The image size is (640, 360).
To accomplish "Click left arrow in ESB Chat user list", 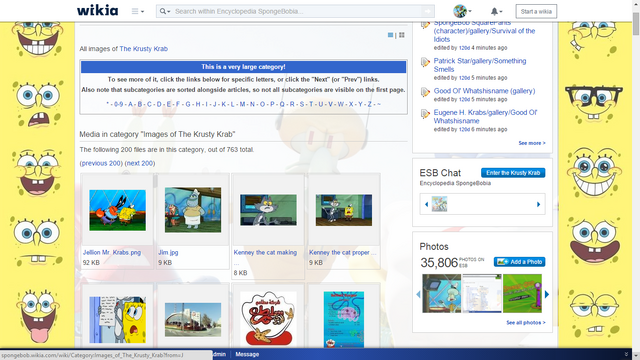I will (x=427, y=204).
